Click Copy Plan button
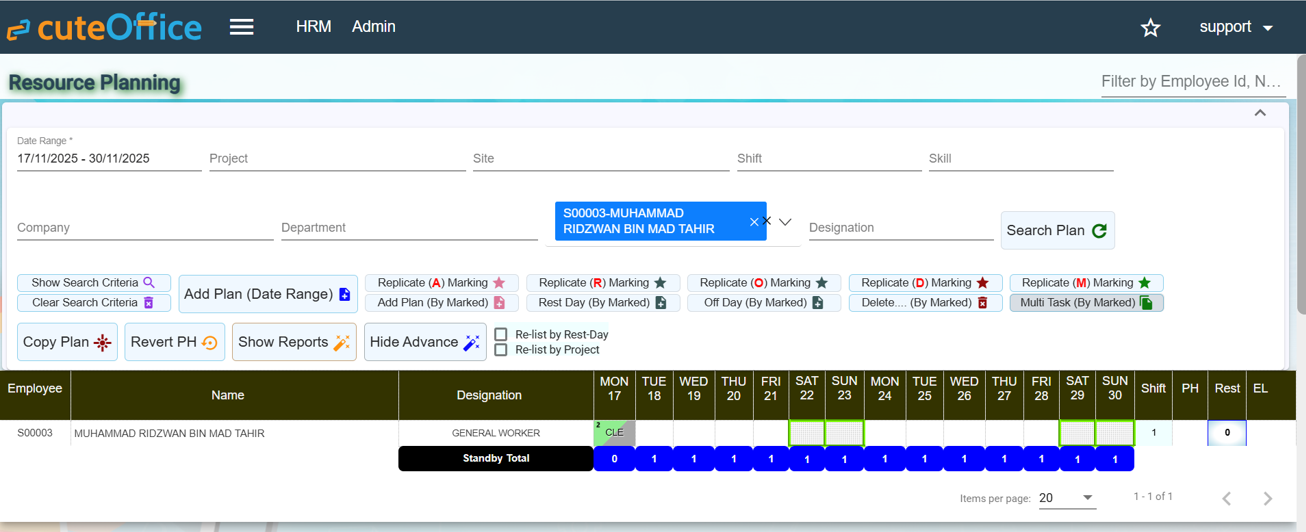The height and width of the screenshot is (532, 1306). coord(67,342)
